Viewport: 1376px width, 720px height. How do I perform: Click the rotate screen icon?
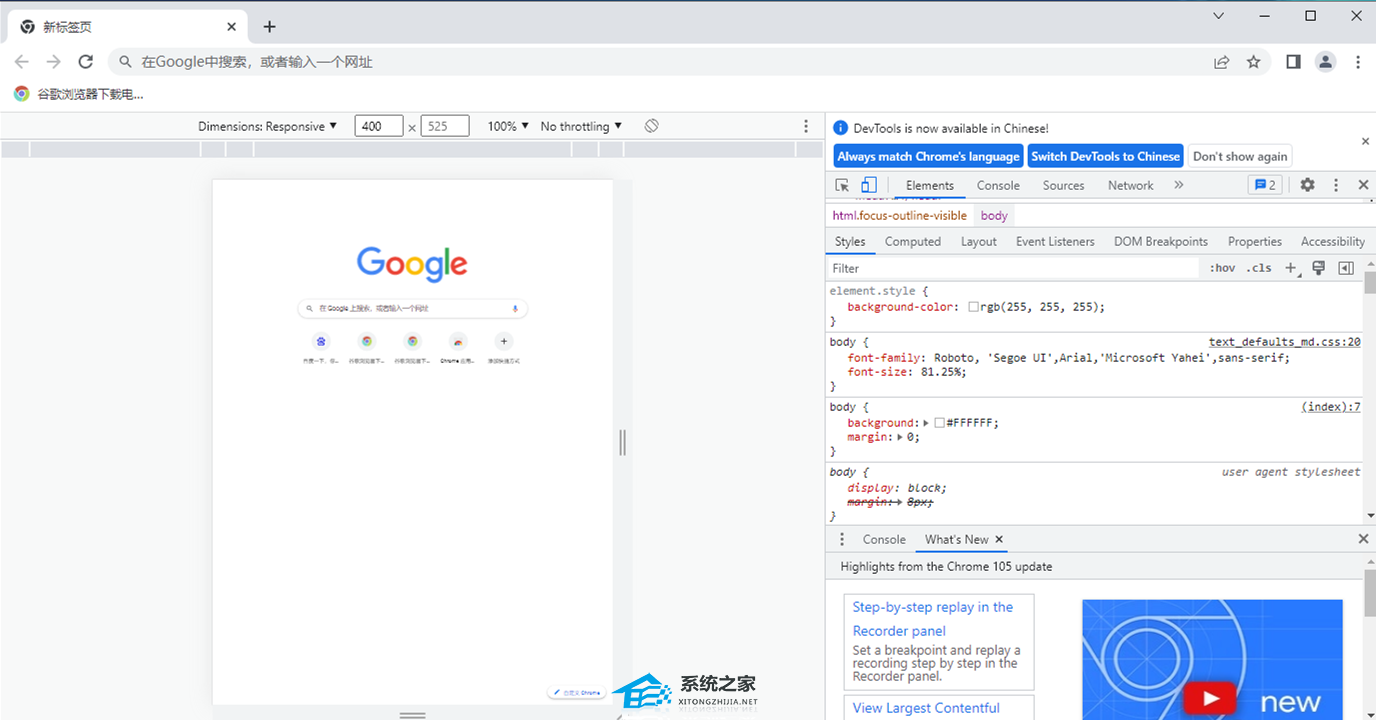click(x=651, y=126)
